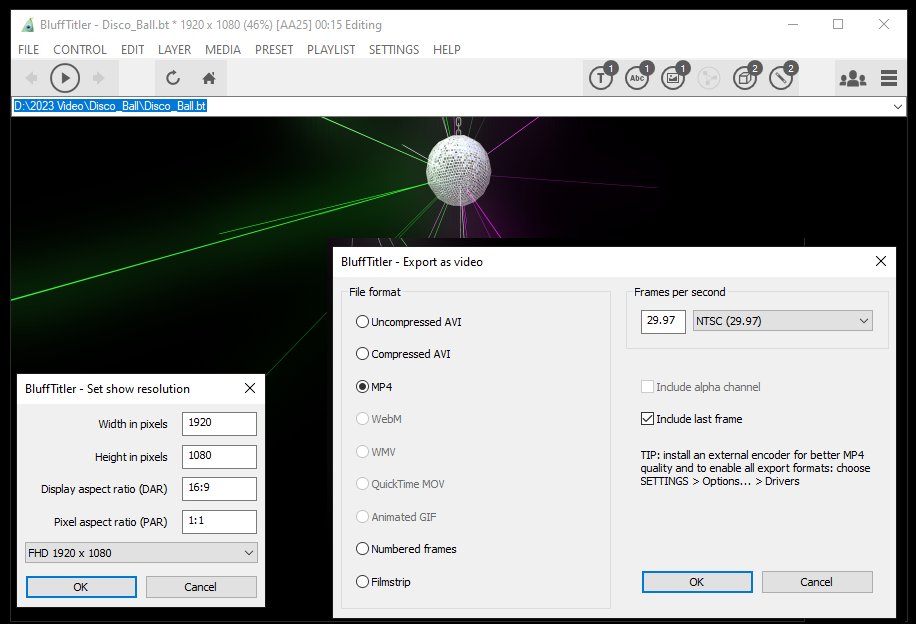Screen dimensions: 916x624
Task: Click the Pixel aspect ratio field
Action: 219,521
